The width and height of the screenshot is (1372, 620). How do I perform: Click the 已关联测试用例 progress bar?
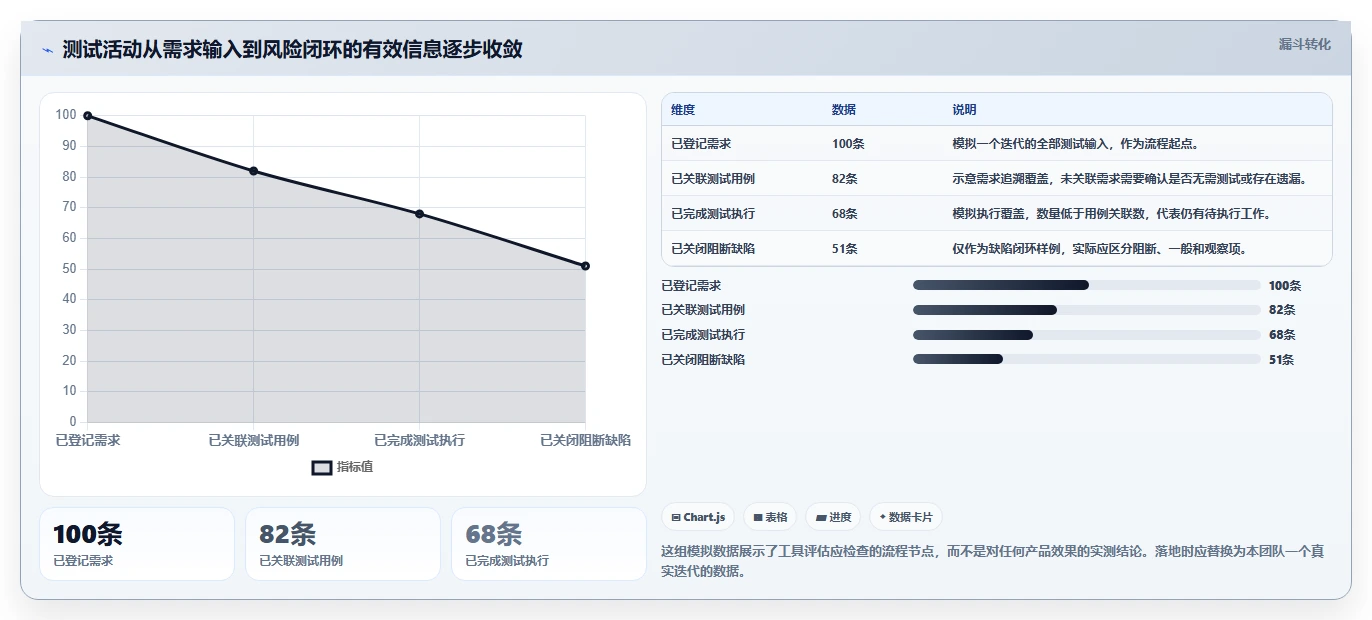point(1087,310)
